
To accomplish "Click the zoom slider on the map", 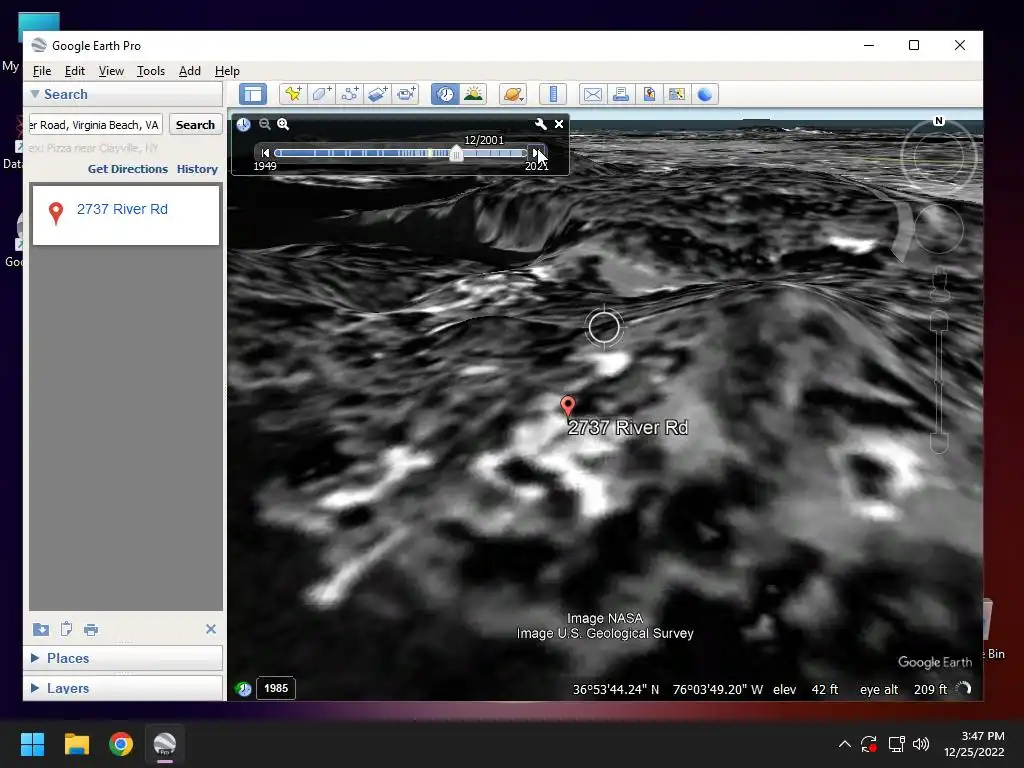I will click(x=939, y=383).
